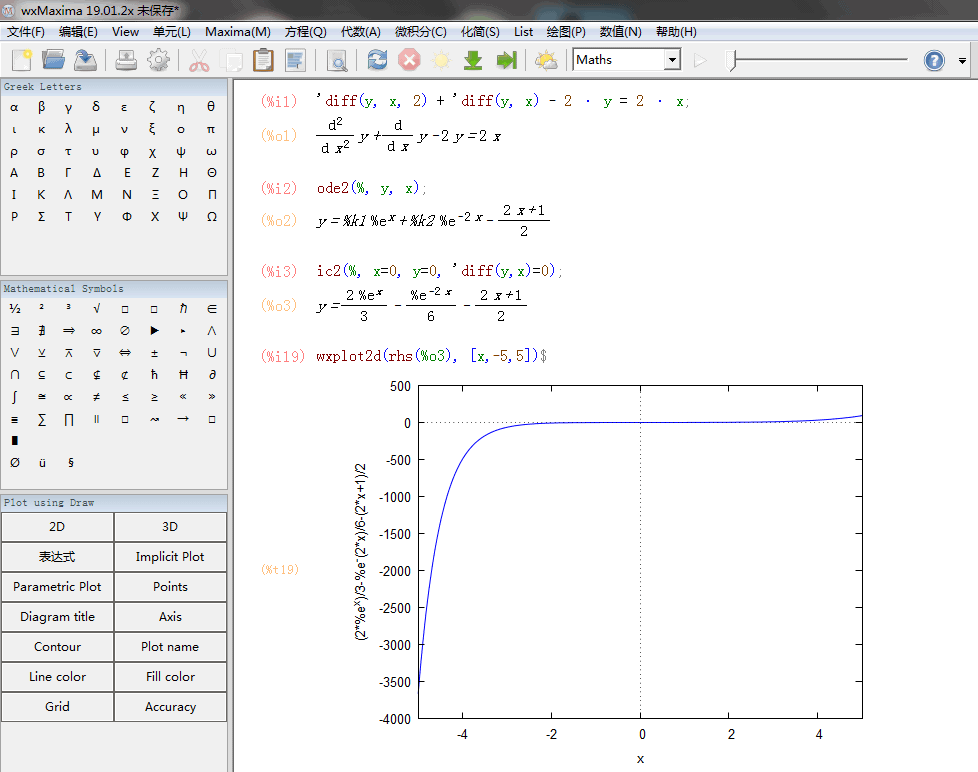Viewport: 978px width, 772px height.
Task: Click the 表达式 button
Action: pyautogui.click(x=57, y=557)
